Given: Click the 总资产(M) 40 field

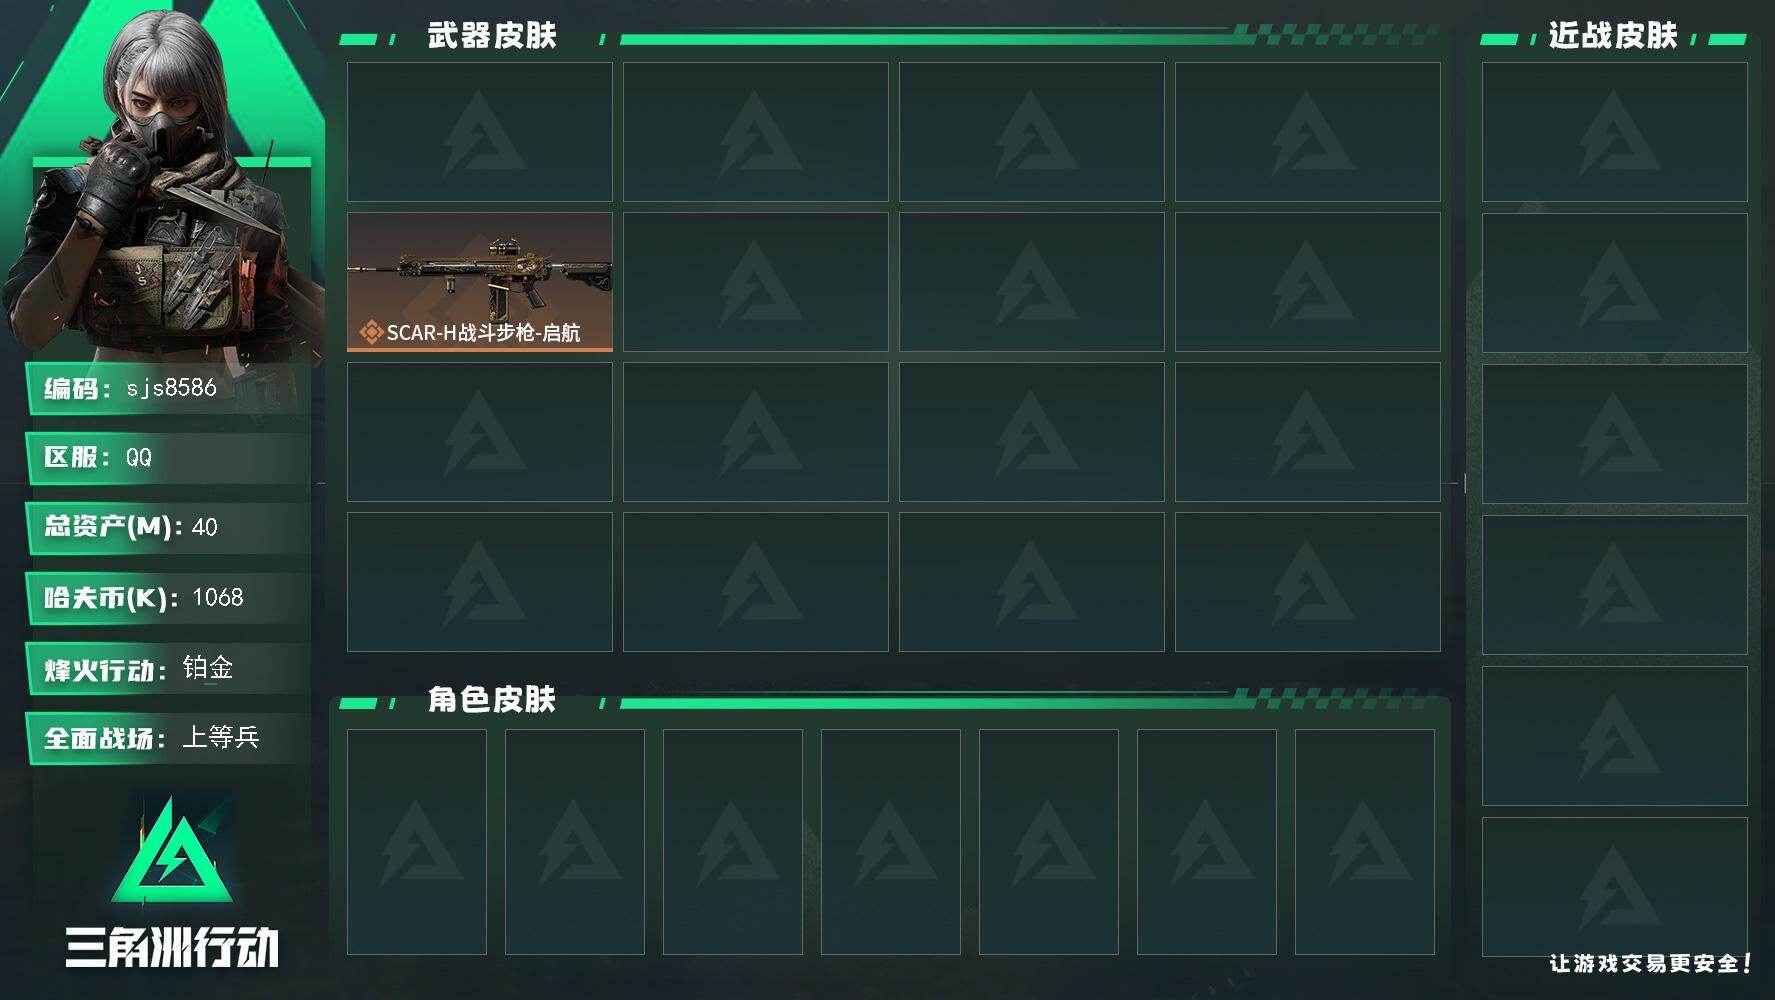Looking at the screenshot, I should (168, 527).
